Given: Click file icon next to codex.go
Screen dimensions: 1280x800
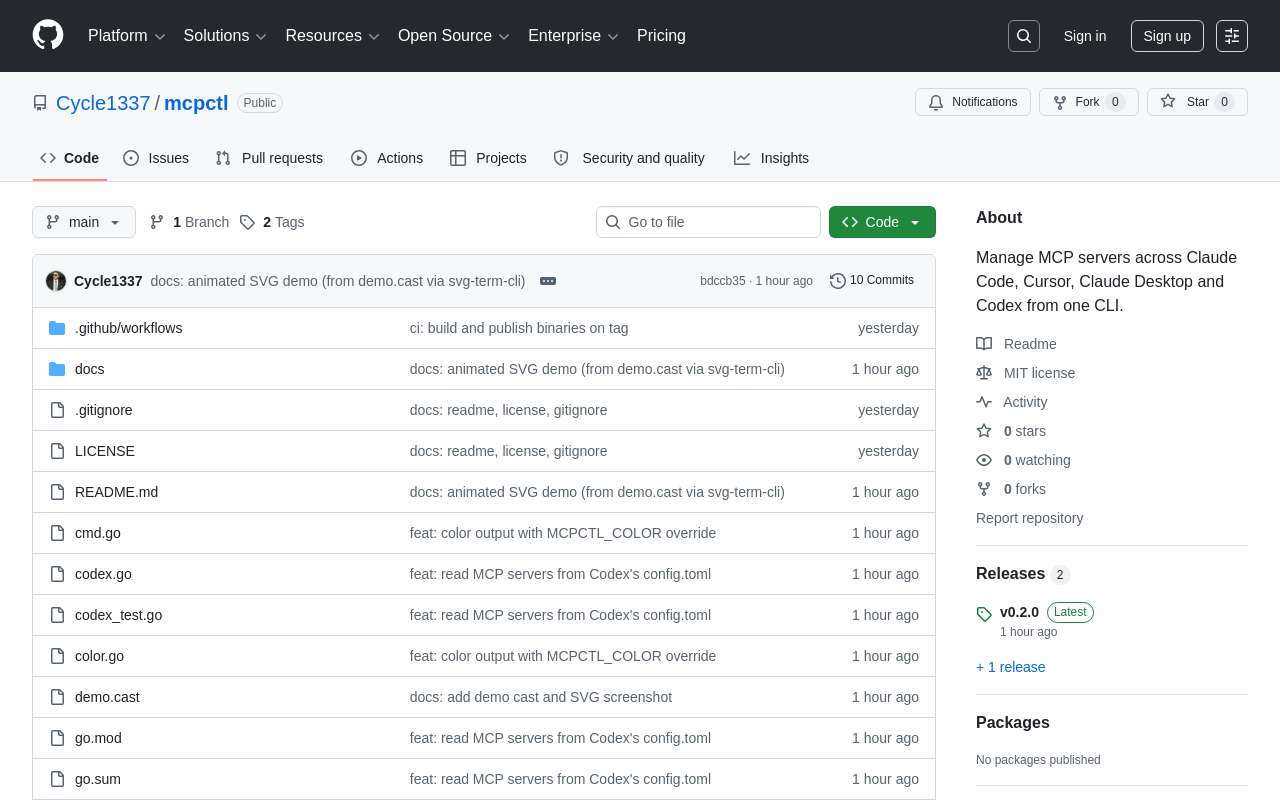Looking at the screenshot, I should point(57,574).
